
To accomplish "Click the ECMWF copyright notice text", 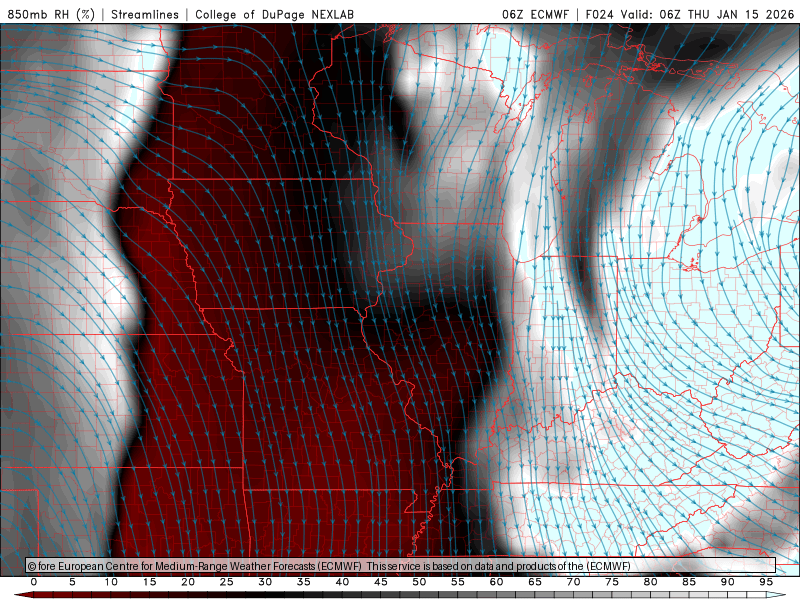I will (329, 566).
